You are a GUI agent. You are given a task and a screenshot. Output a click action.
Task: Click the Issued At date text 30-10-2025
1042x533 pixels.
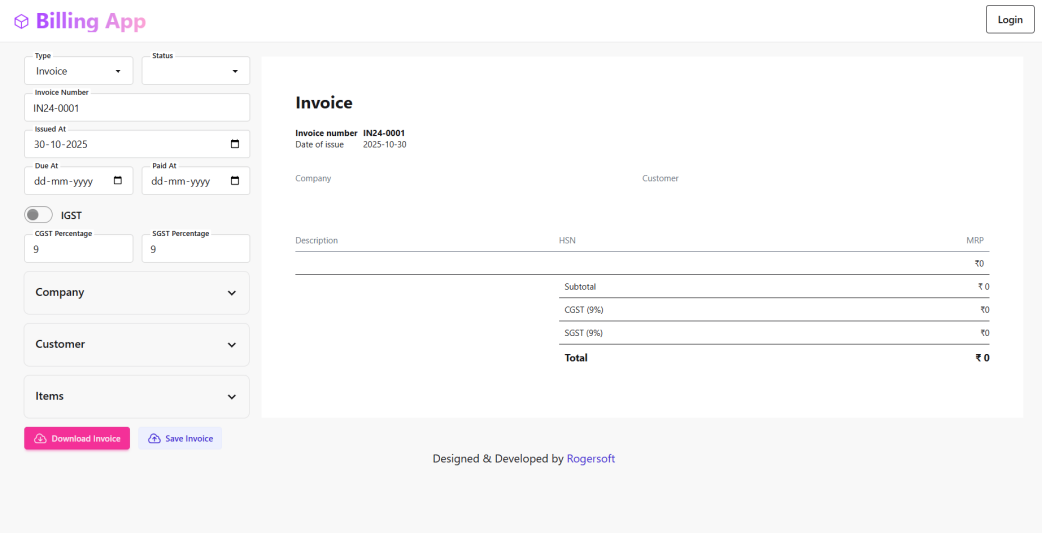61,144
